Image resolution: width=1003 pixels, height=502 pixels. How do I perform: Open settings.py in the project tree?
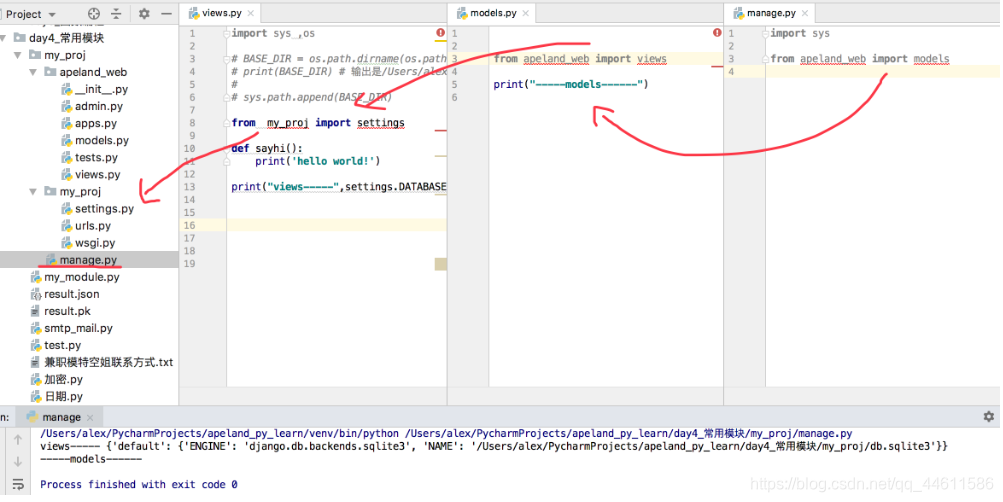(104, 209)
